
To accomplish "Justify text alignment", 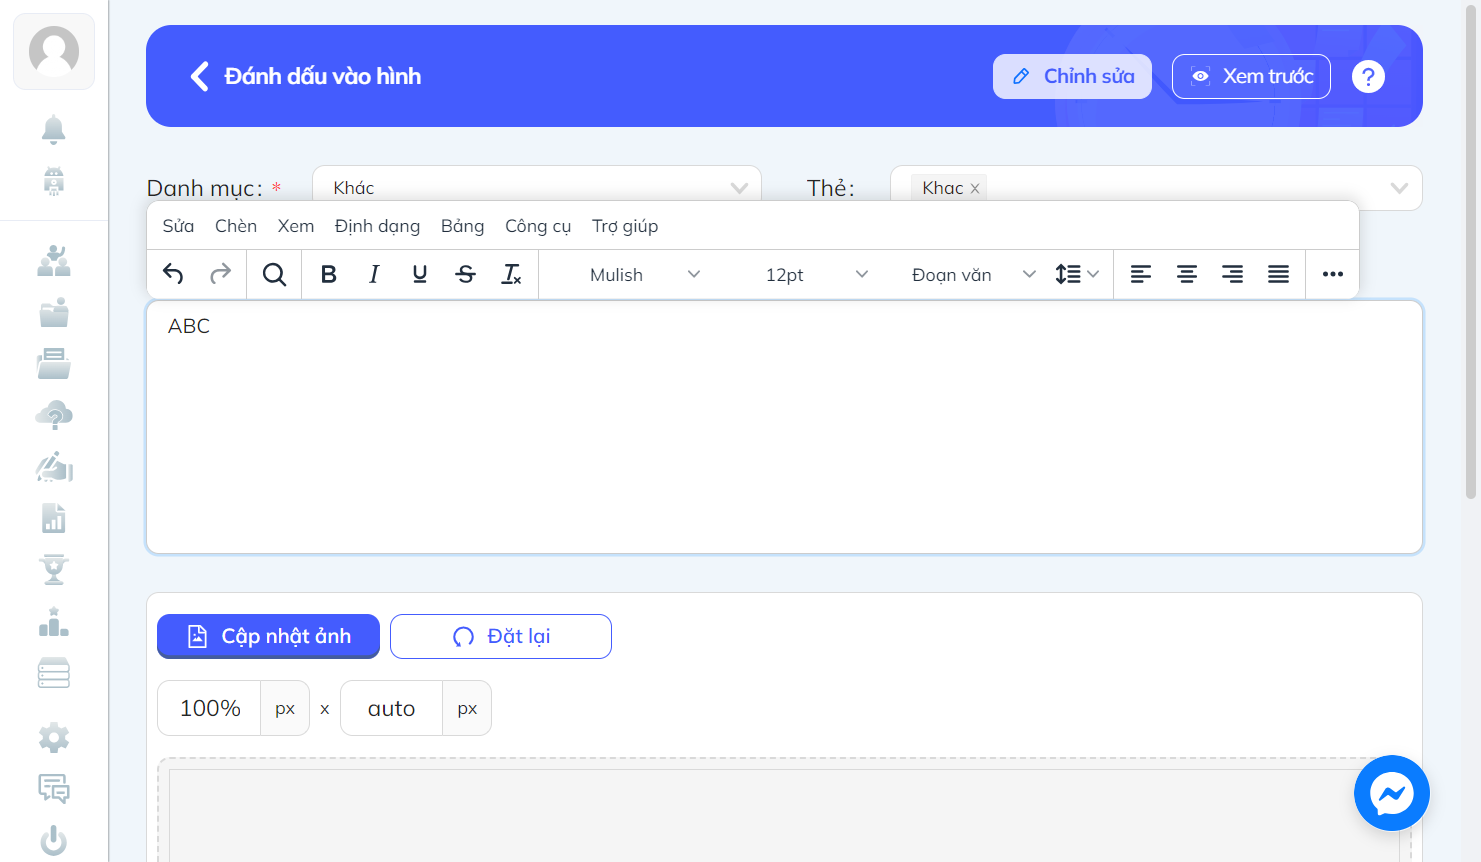I will (x=1279, y=274).
